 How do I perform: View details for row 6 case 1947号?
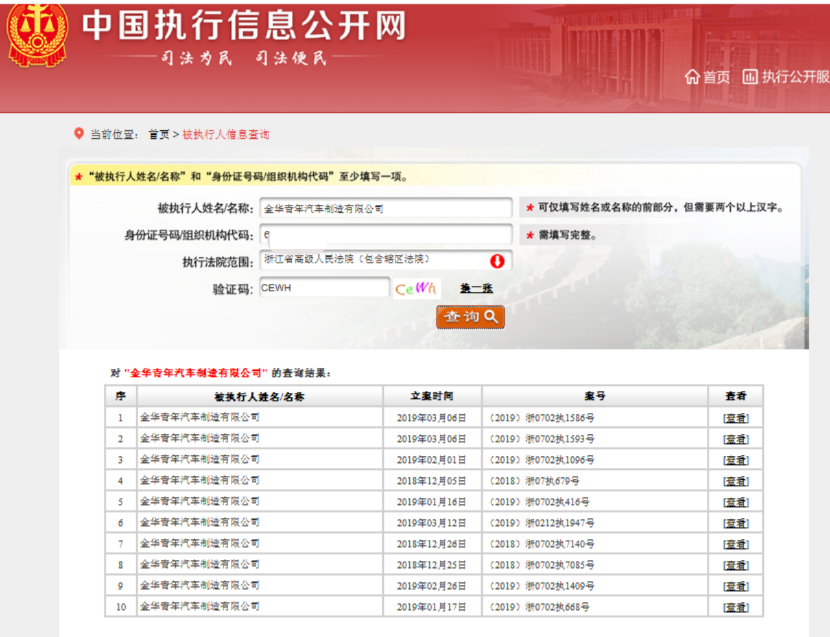(736, 523)
